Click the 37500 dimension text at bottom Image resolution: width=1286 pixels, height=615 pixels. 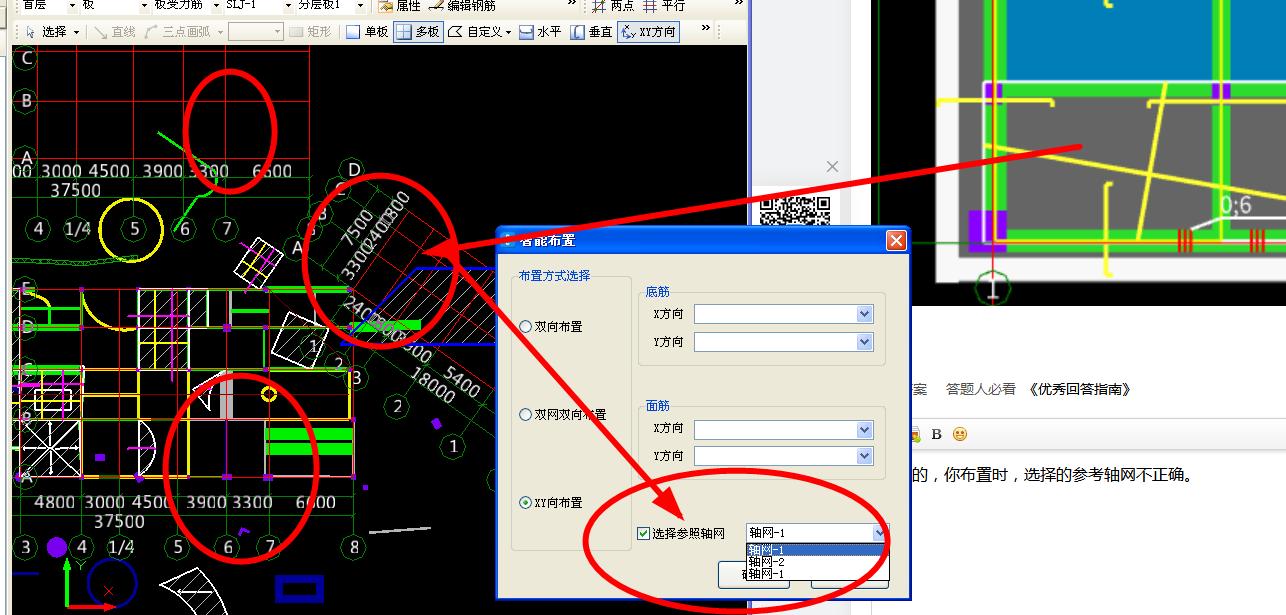point(119,521)
